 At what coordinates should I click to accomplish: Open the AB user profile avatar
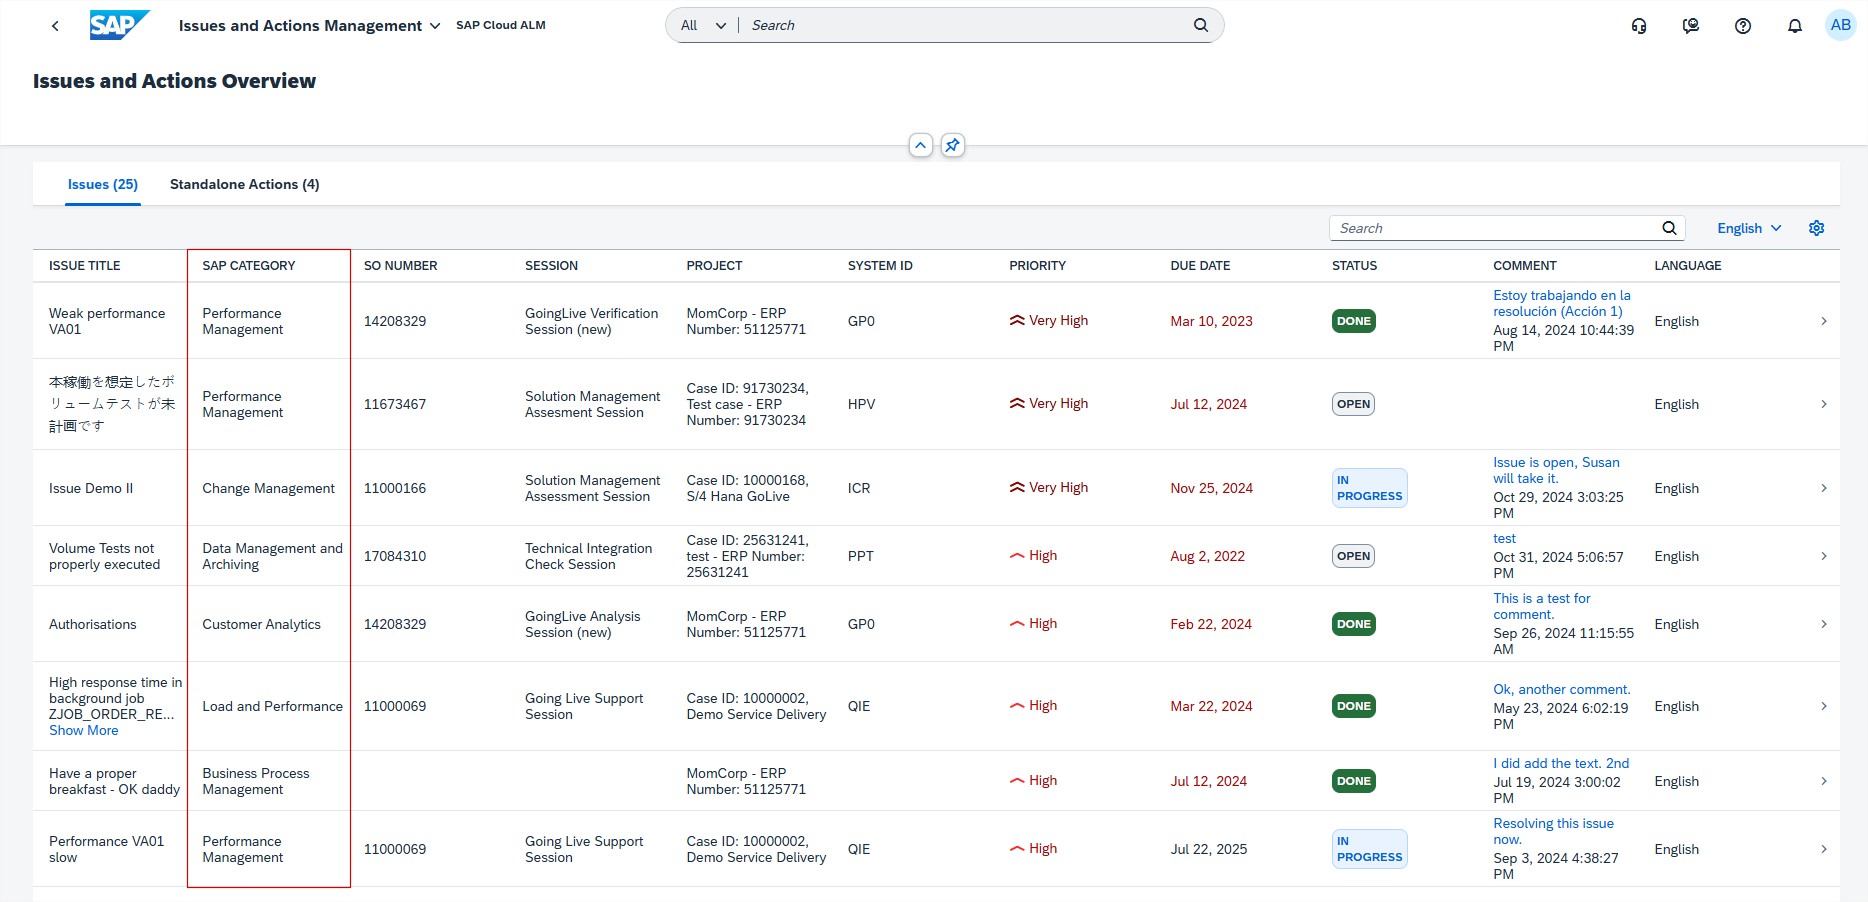pos(1840,25)
